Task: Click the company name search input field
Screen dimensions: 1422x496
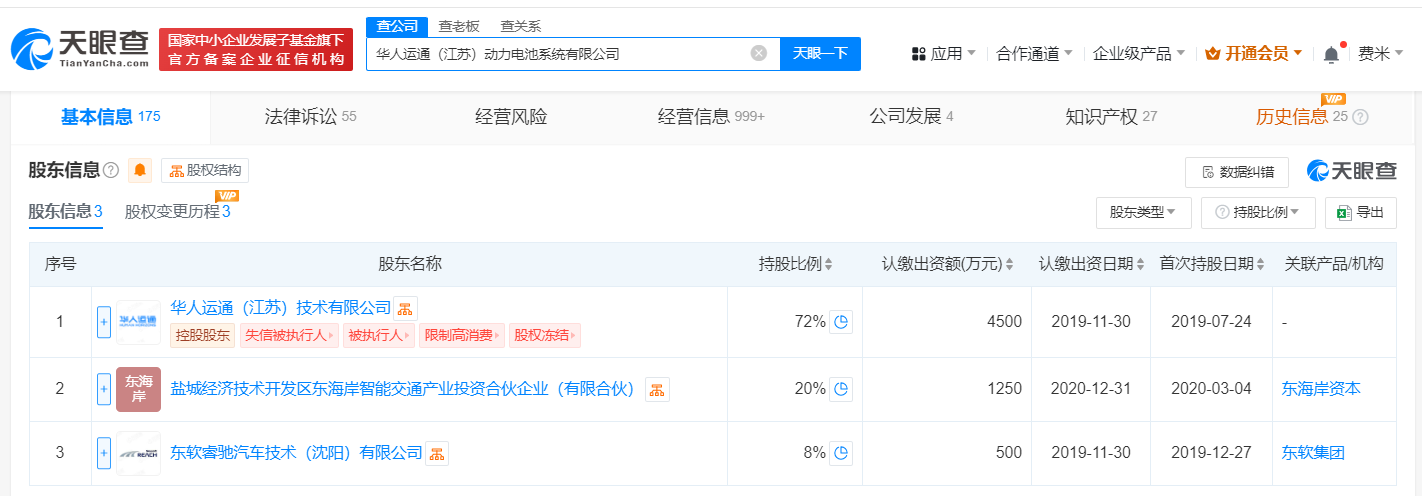Action: pos(558,54)
